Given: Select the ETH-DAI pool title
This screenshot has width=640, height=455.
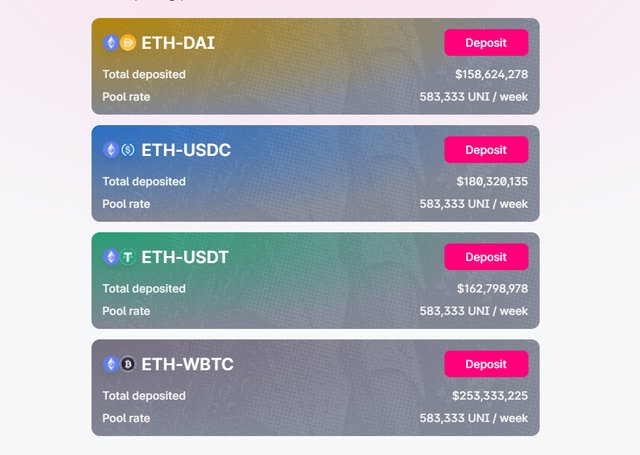Looking at the screenshot, I should click(178, 43).
